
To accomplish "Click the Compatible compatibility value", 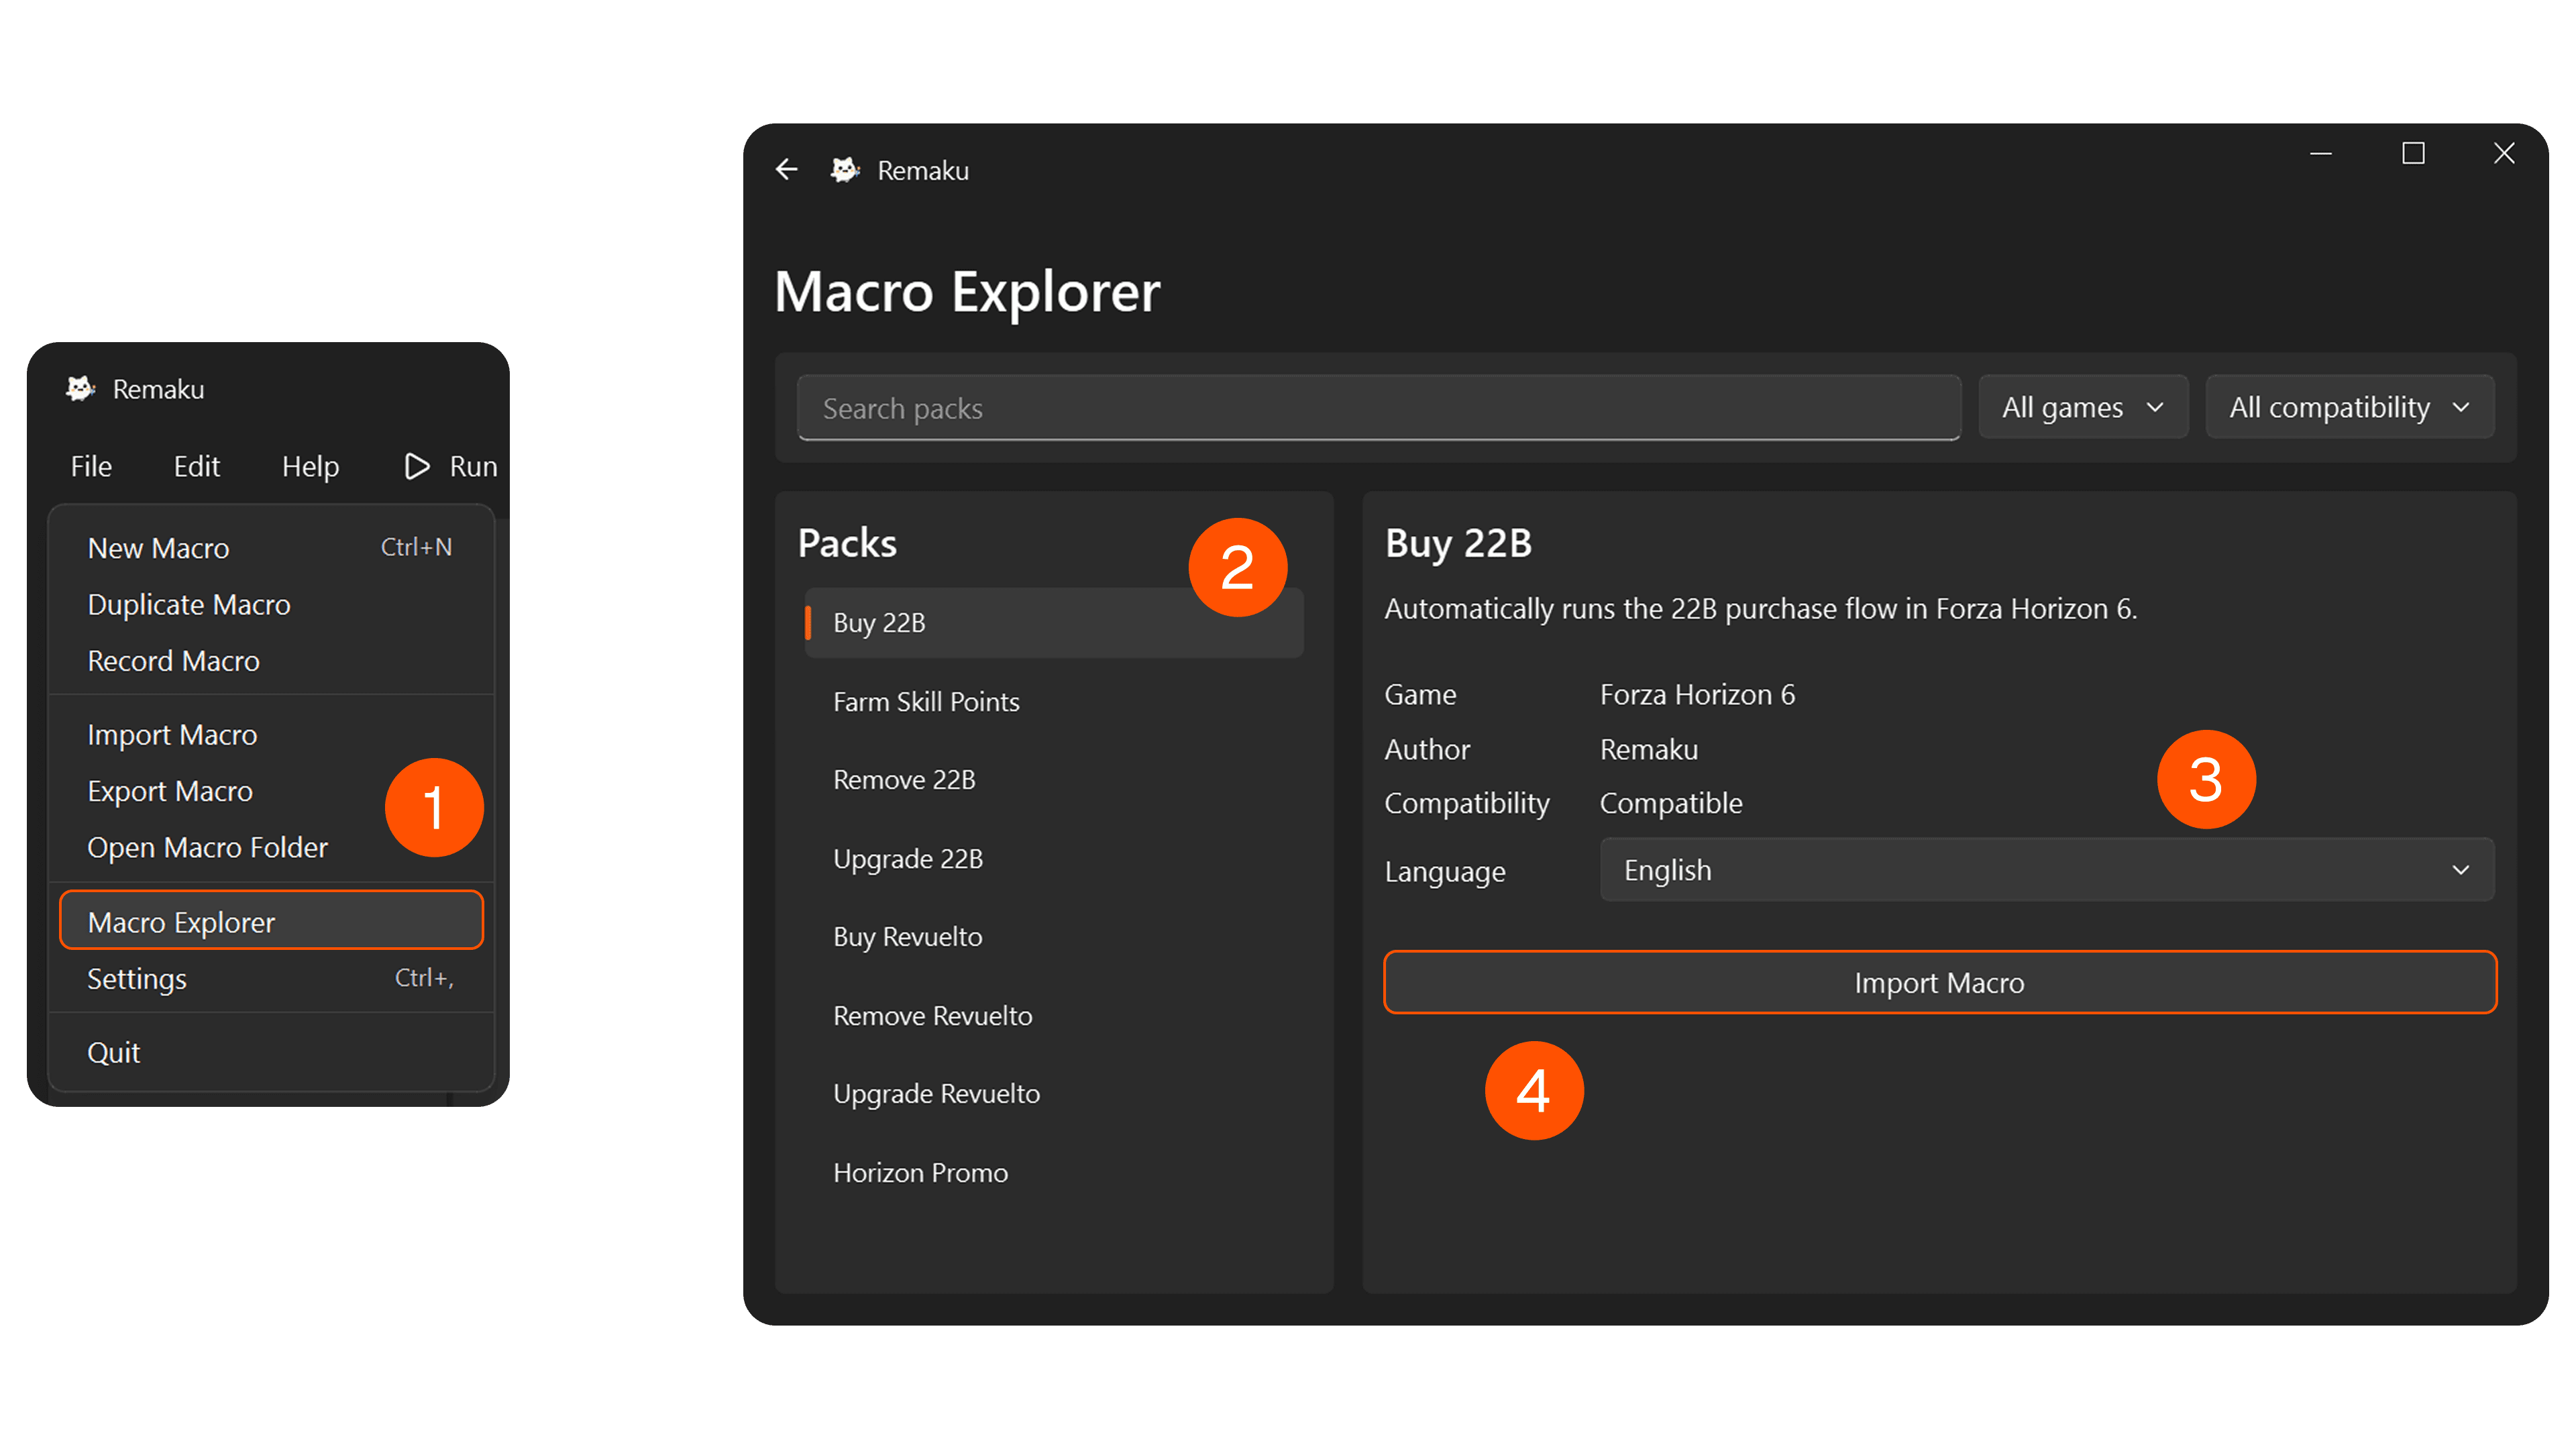I will click(x=1671, y=803).
